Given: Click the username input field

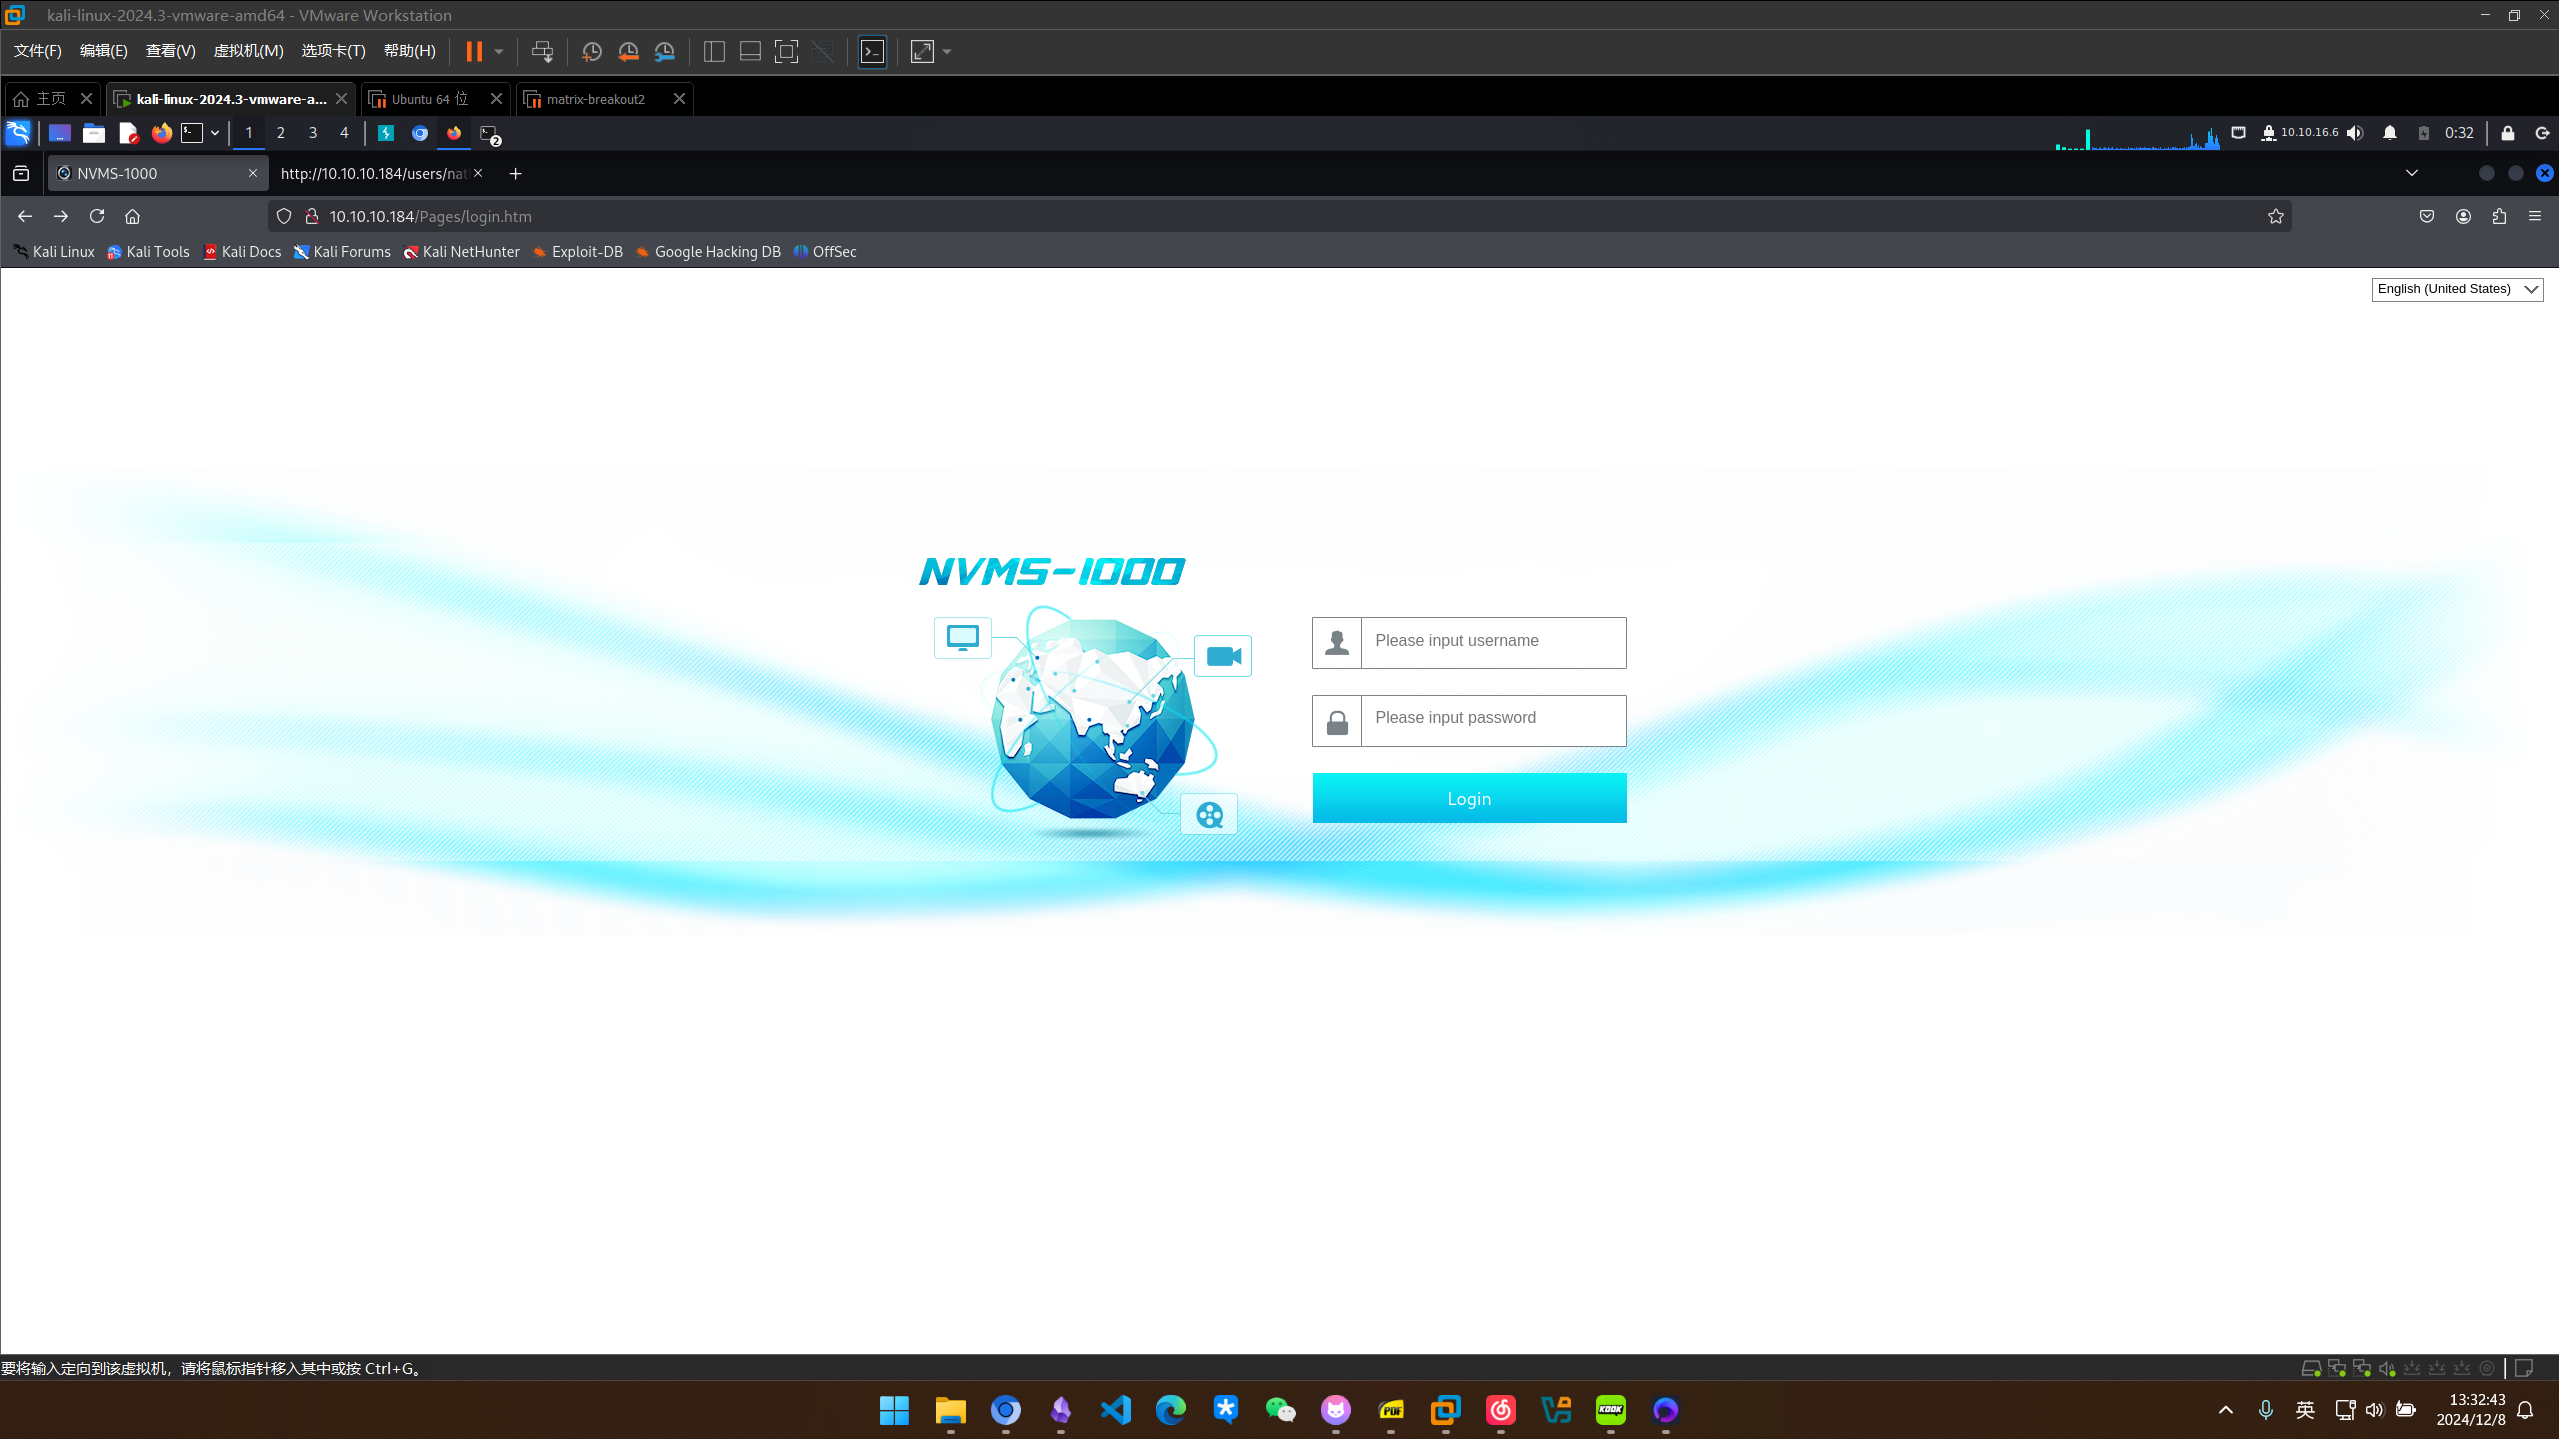Looking at the screenshot, I should (x=1493, y=641).
